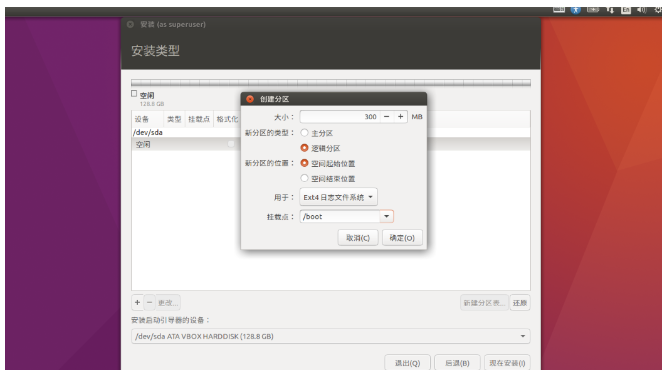Click the partition size field showing 300
Screen dimensions: 667x376
point(339,117)
